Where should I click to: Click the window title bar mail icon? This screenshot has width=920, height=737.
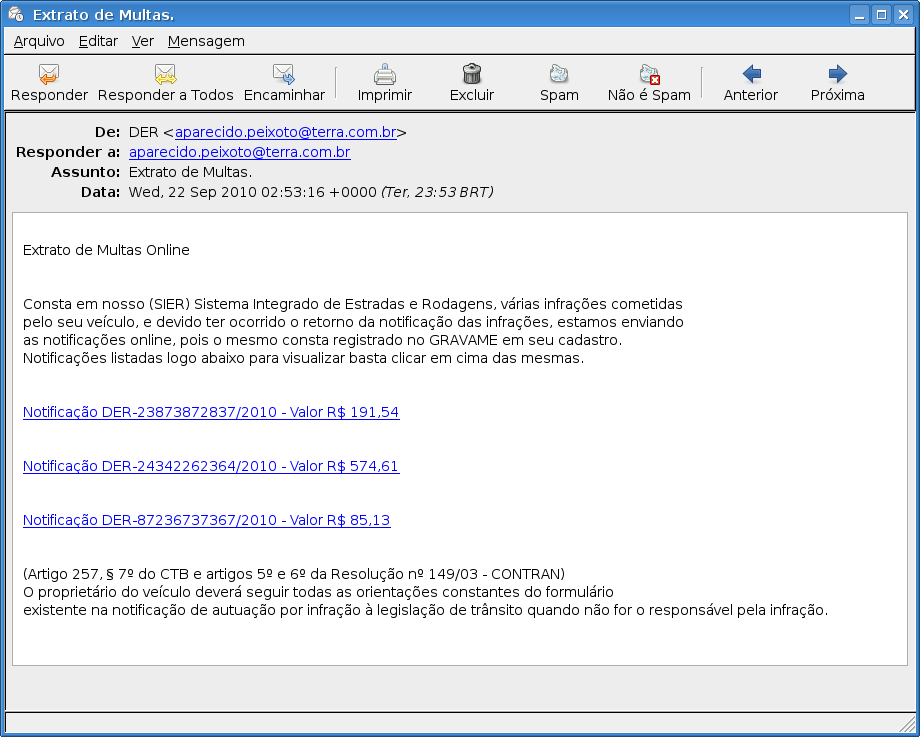16,14
